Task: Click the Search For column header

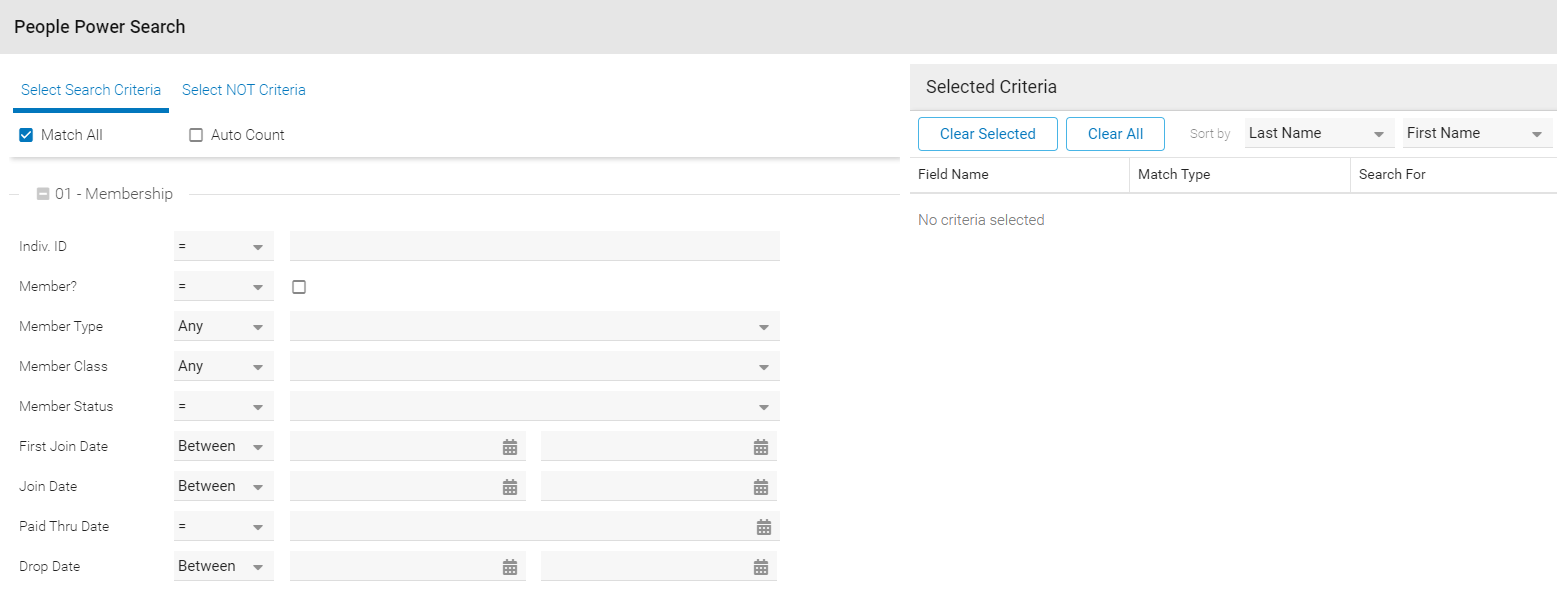Action: click(1454, 174)
